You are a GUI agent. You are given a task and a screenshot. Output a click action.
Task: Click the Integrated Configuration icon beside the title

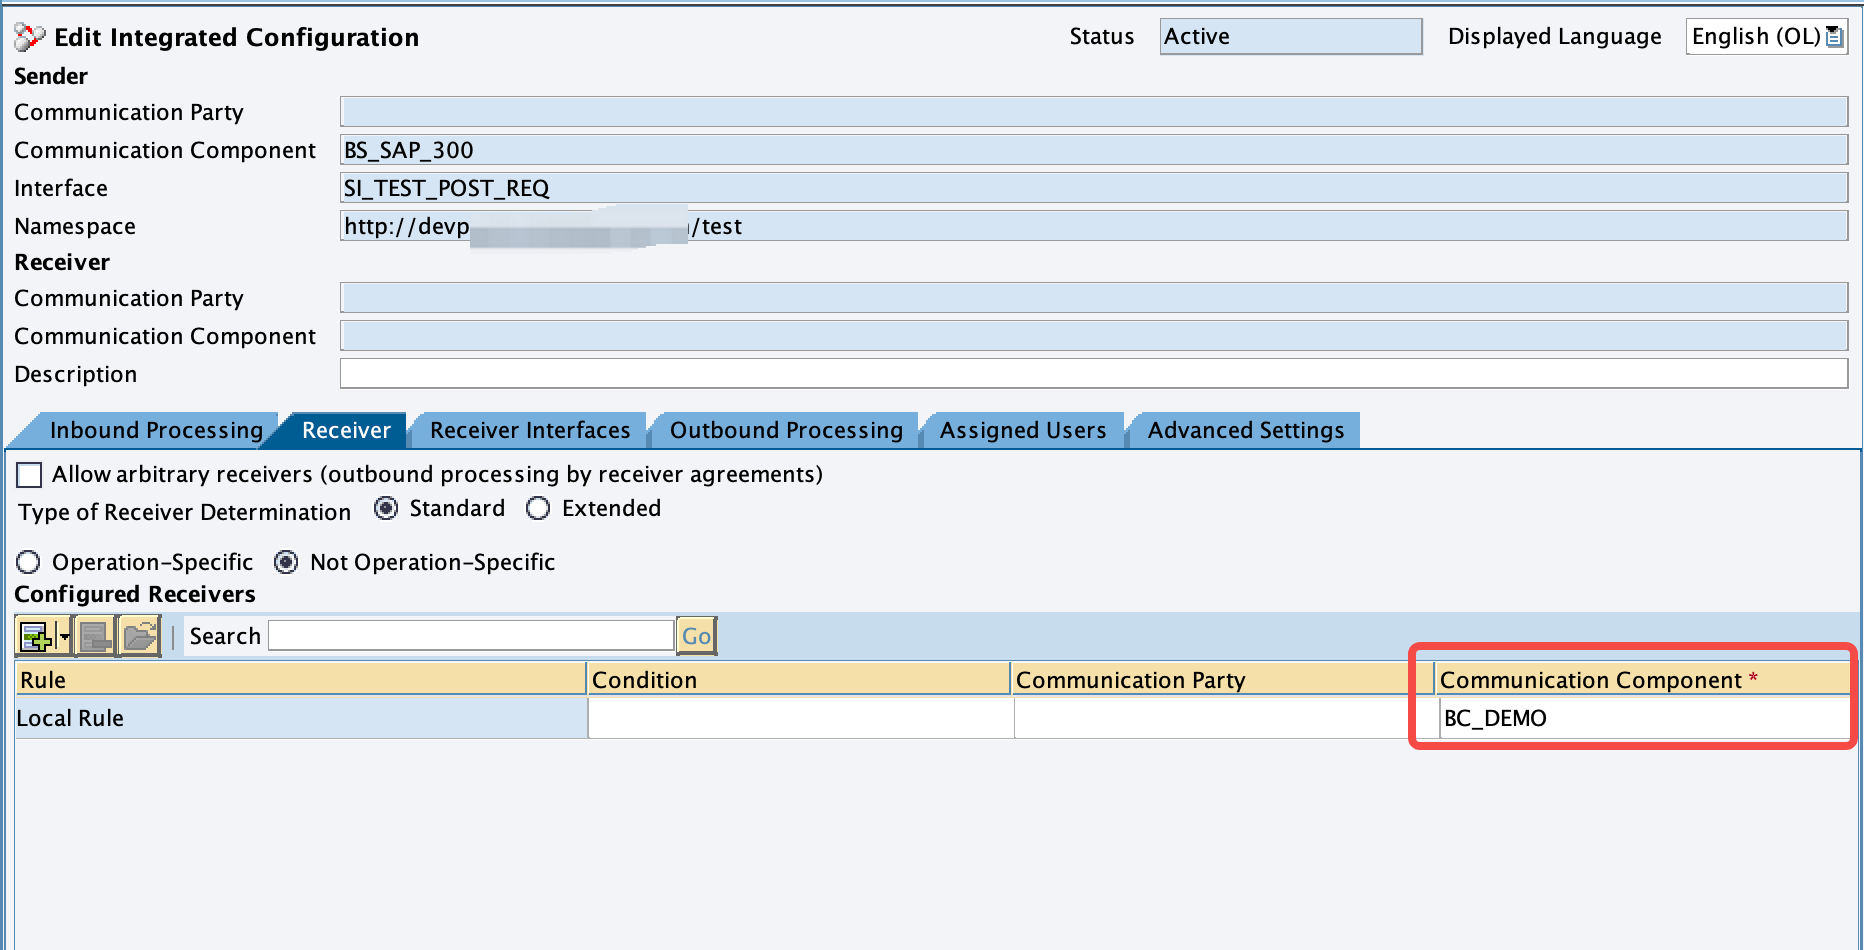29,37
